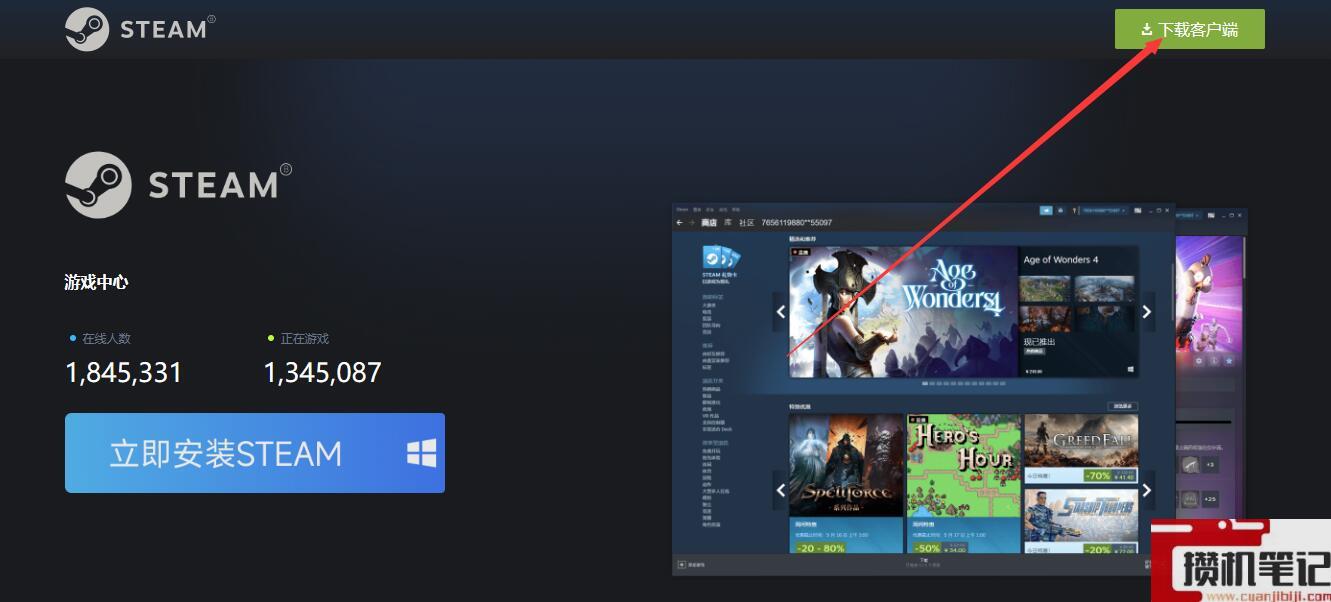Viewport: 1331px width, 602px height.
Task: Open the 商店 tab in the client preview
Action: coord(708,222)
